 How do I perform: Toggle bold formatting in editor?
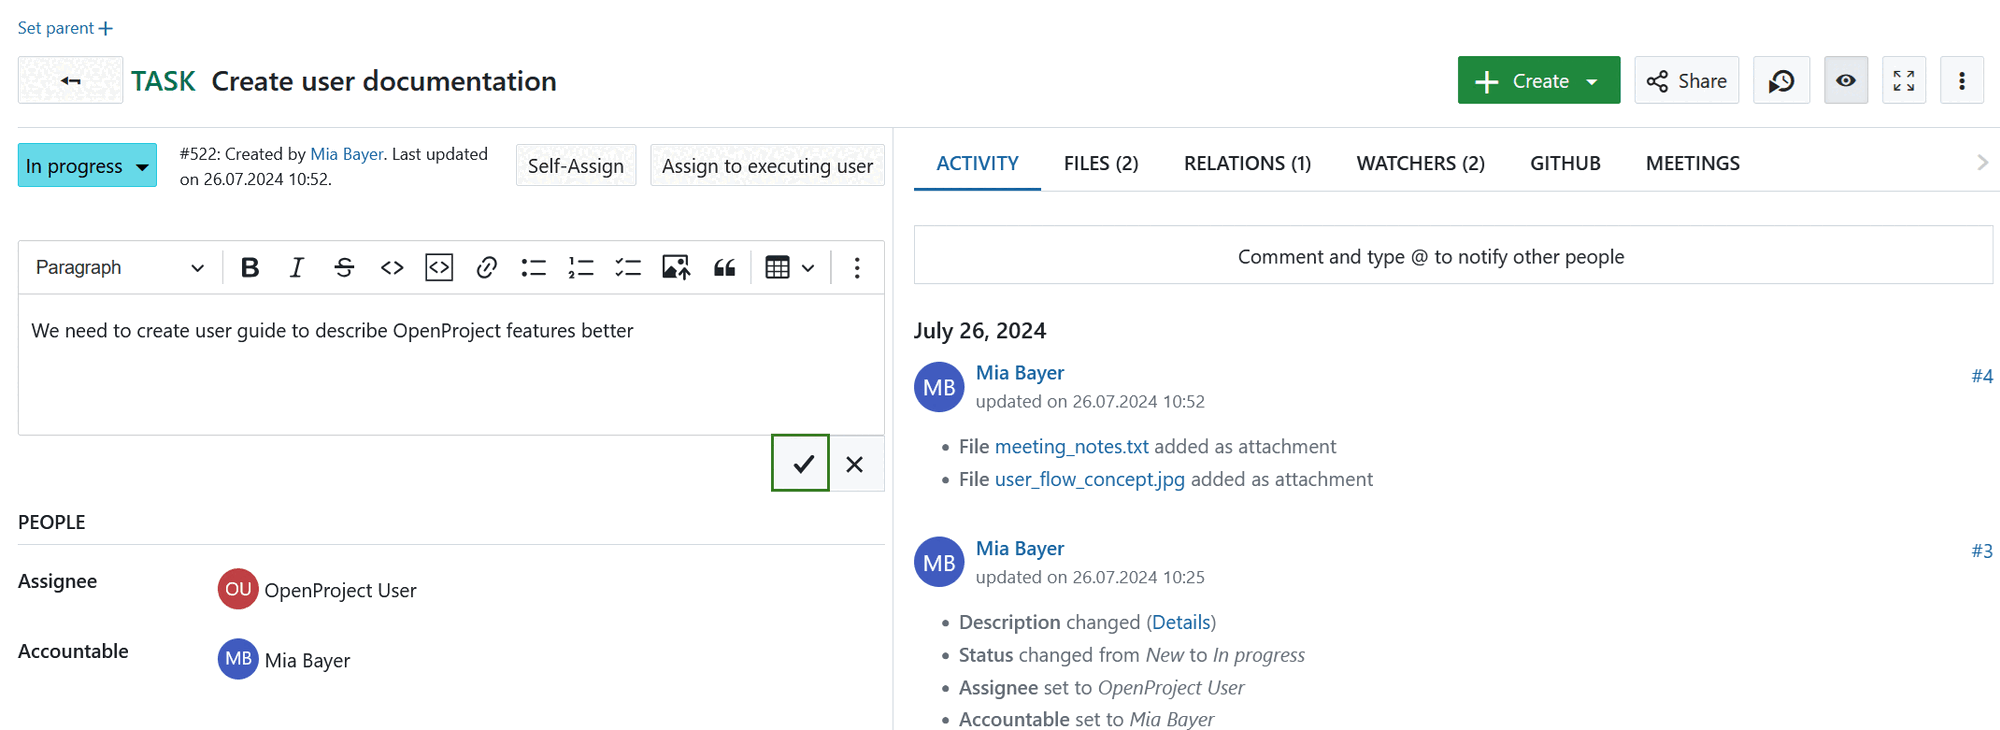(250, 268)
